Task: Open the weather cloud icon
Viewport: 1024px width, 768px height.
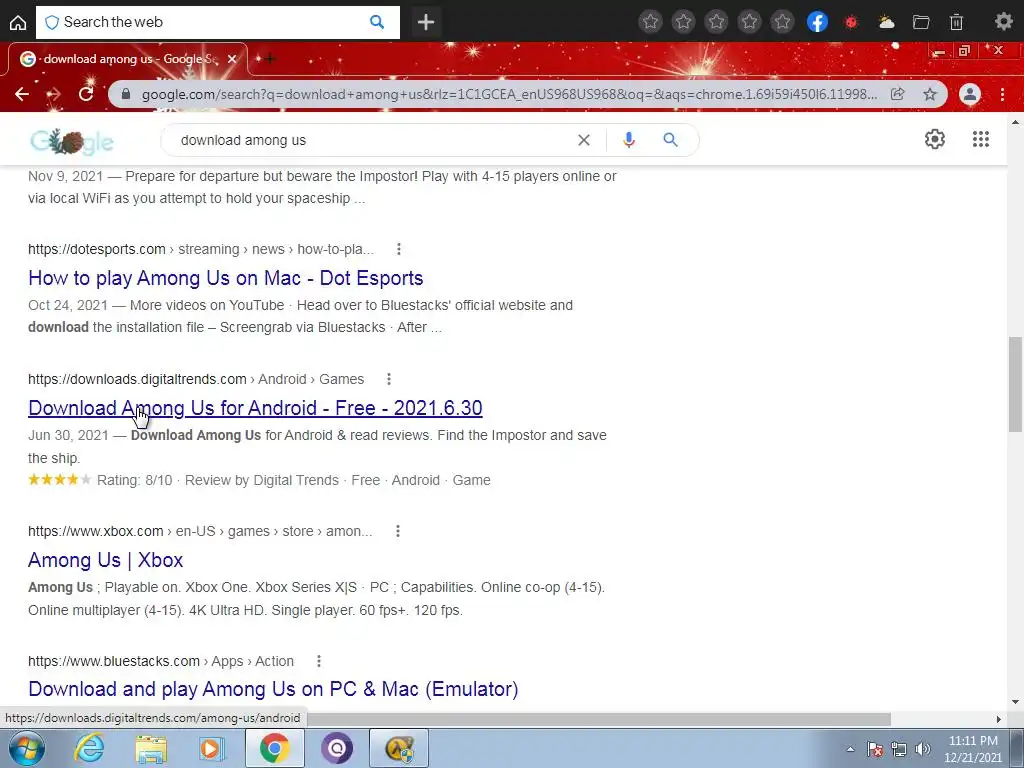Action: (886, 22)
